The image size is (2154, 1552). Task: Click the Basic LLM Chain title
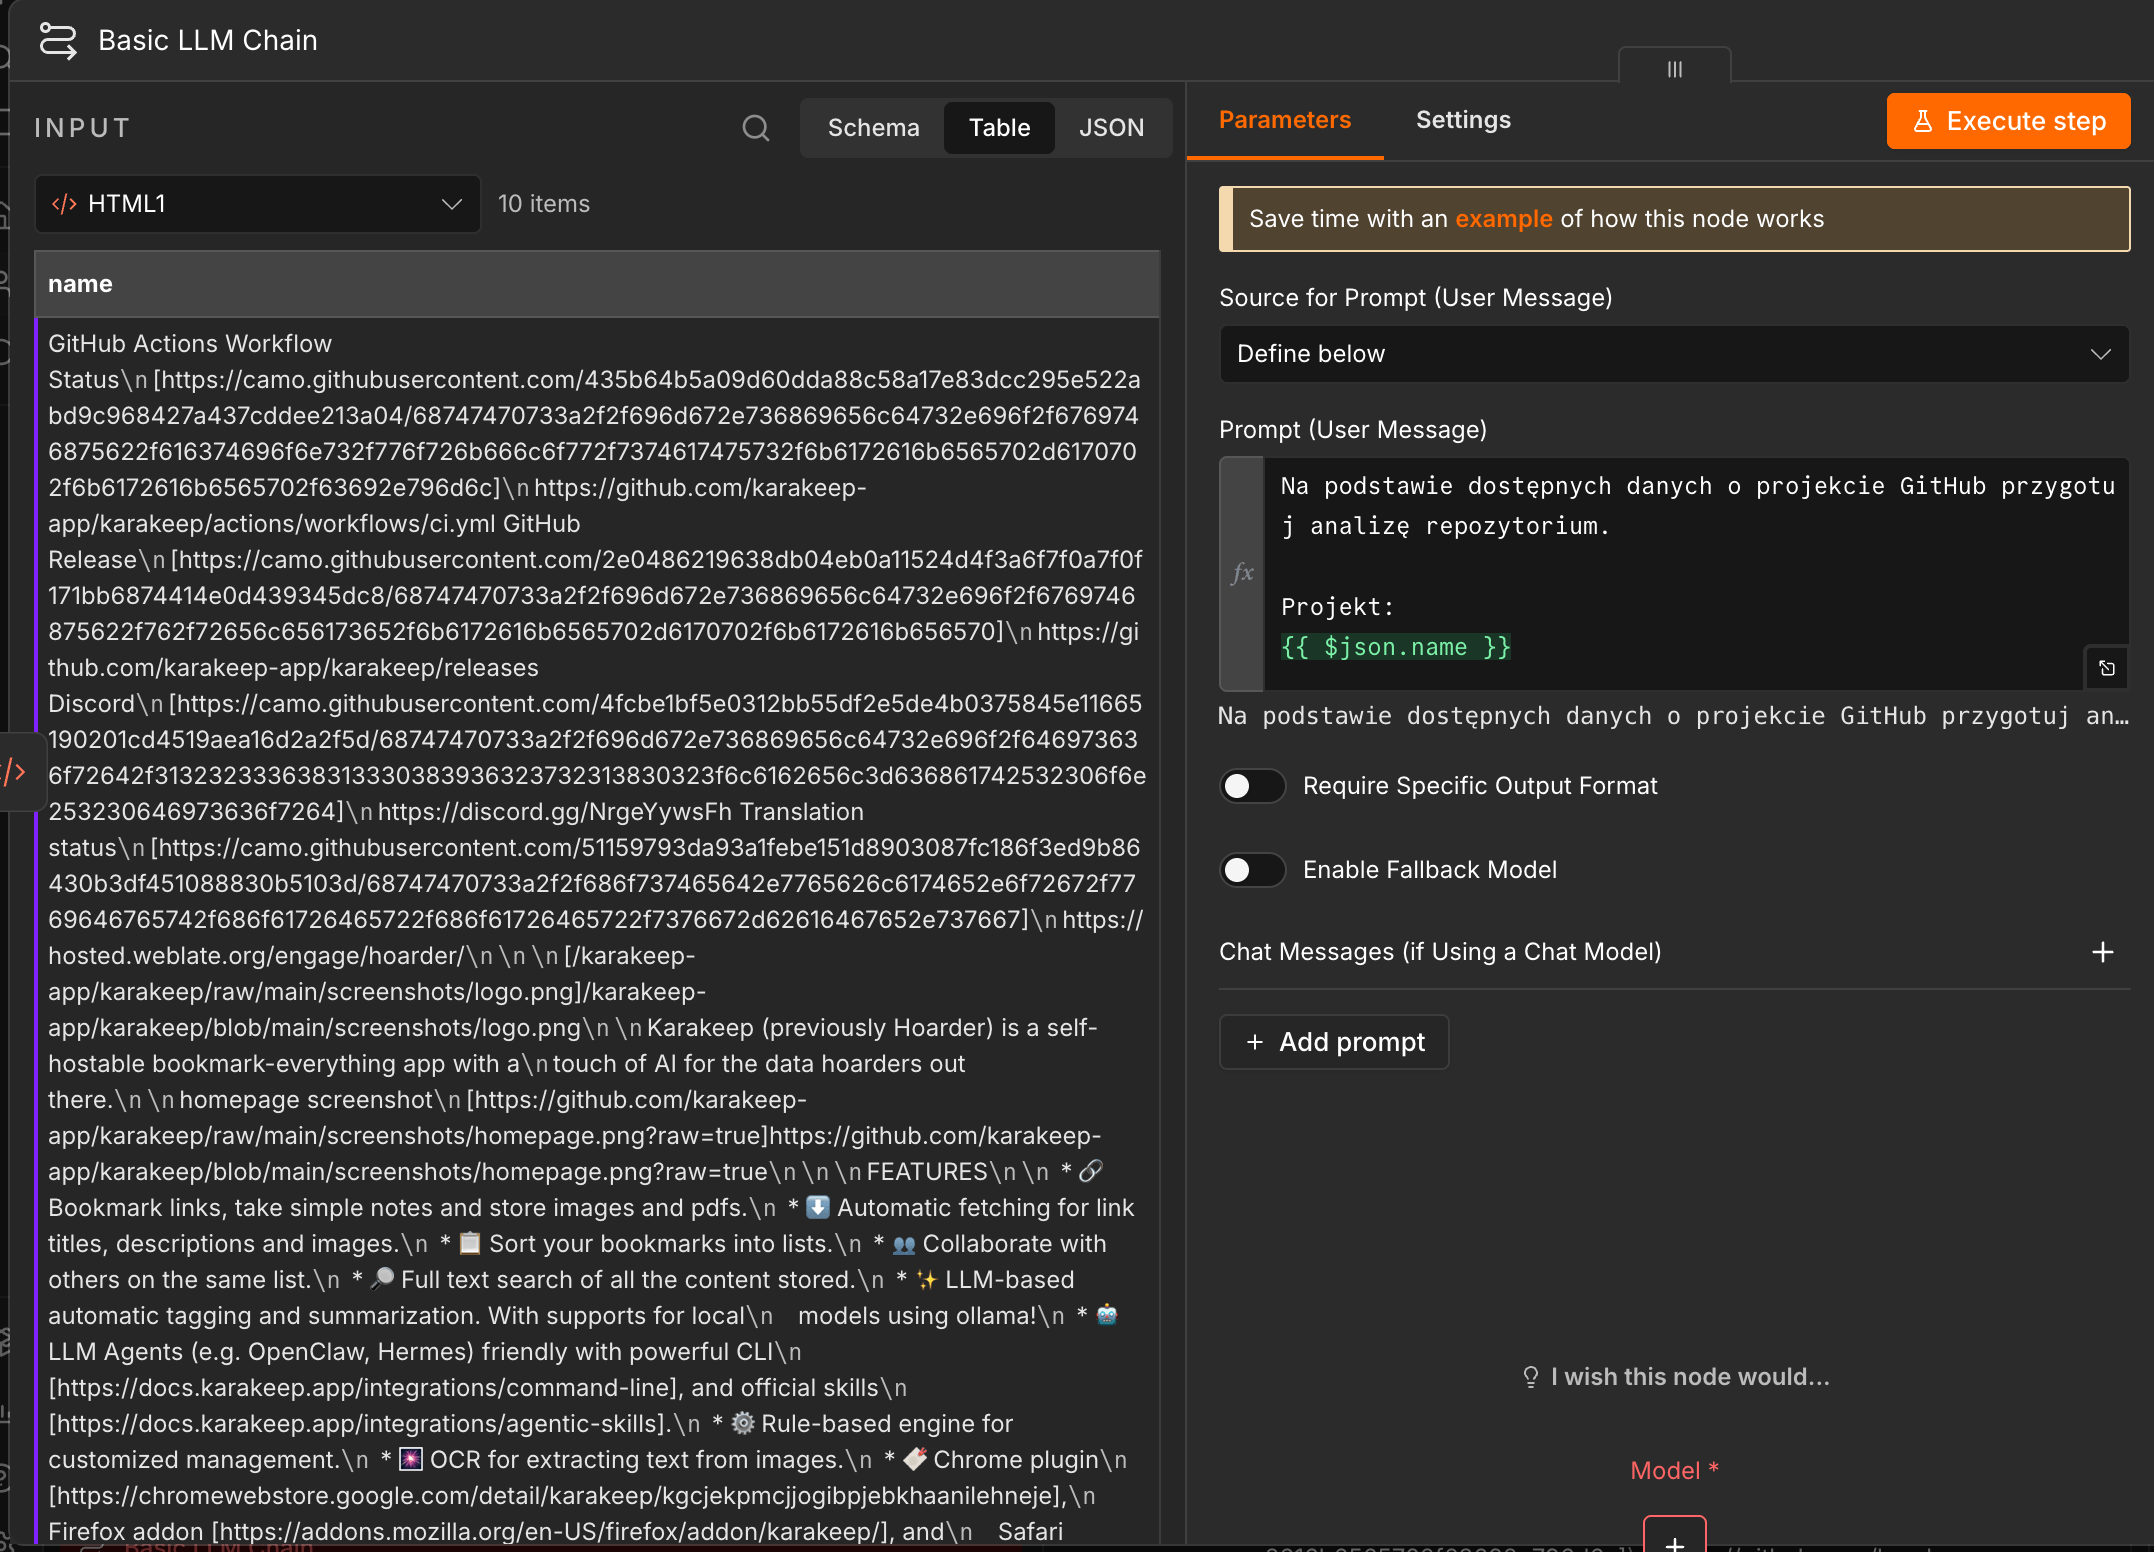(208, 41)
